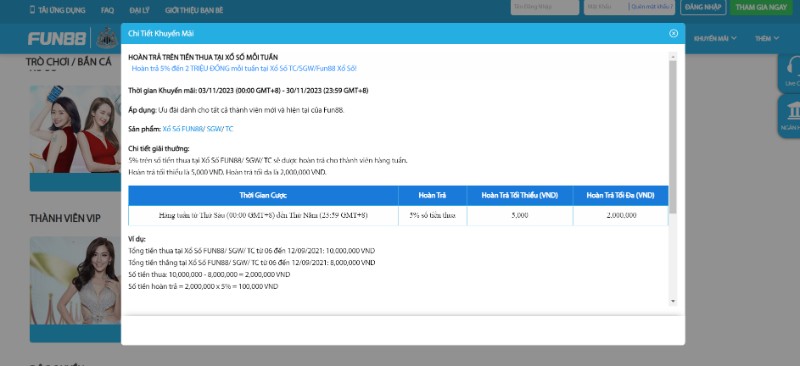The width and height of the screenshot is (800, 366).
Task: Click the Đăng Nhập button
Action: click(703, 7)
